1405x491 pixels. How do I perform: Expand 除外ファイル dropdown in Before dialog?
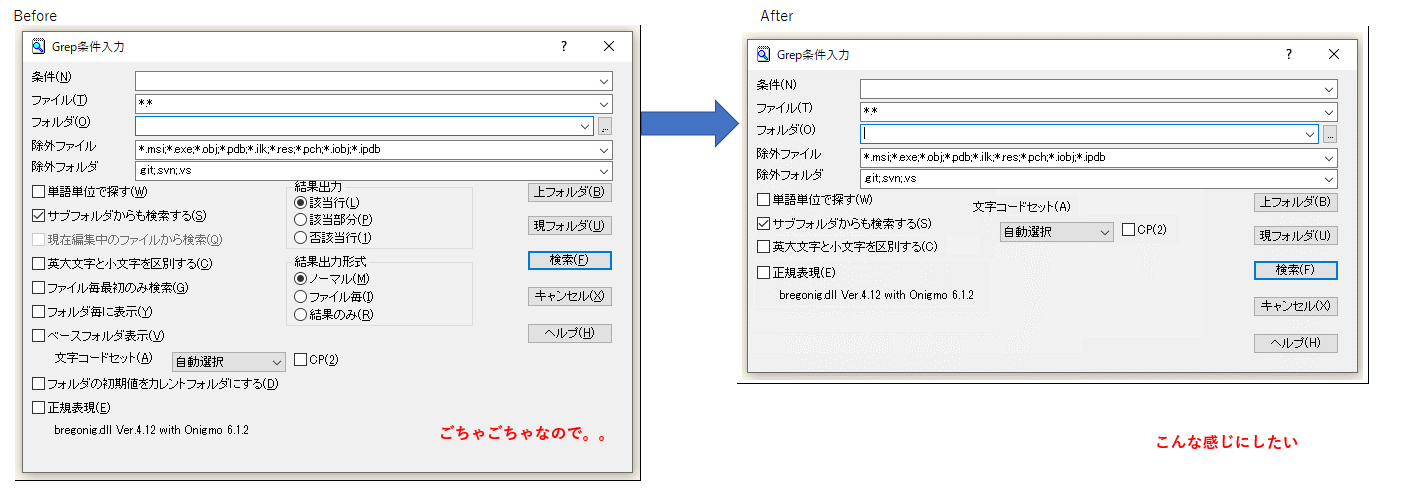(x=604, y=150)
